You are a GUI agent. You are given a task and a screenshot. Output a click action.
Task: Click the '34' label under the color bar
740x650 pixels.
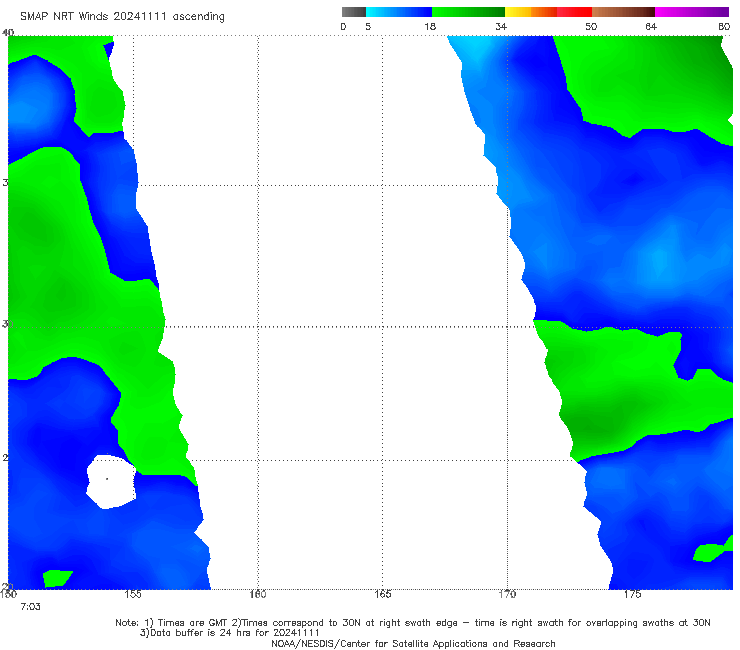501,26
